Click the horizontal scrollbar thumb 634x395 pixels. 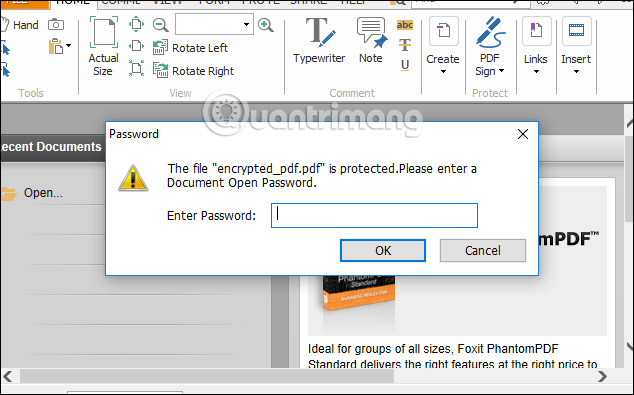point(207,376)
